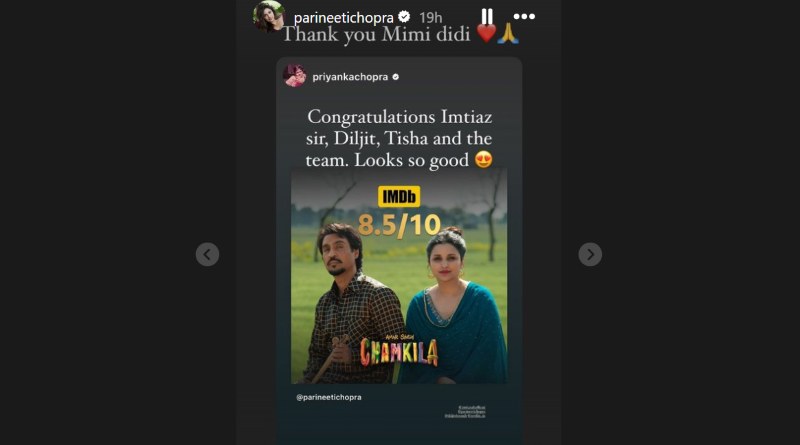Open parineetichopra's profile picture
The image size is (800, 445).
coord(269,16)
